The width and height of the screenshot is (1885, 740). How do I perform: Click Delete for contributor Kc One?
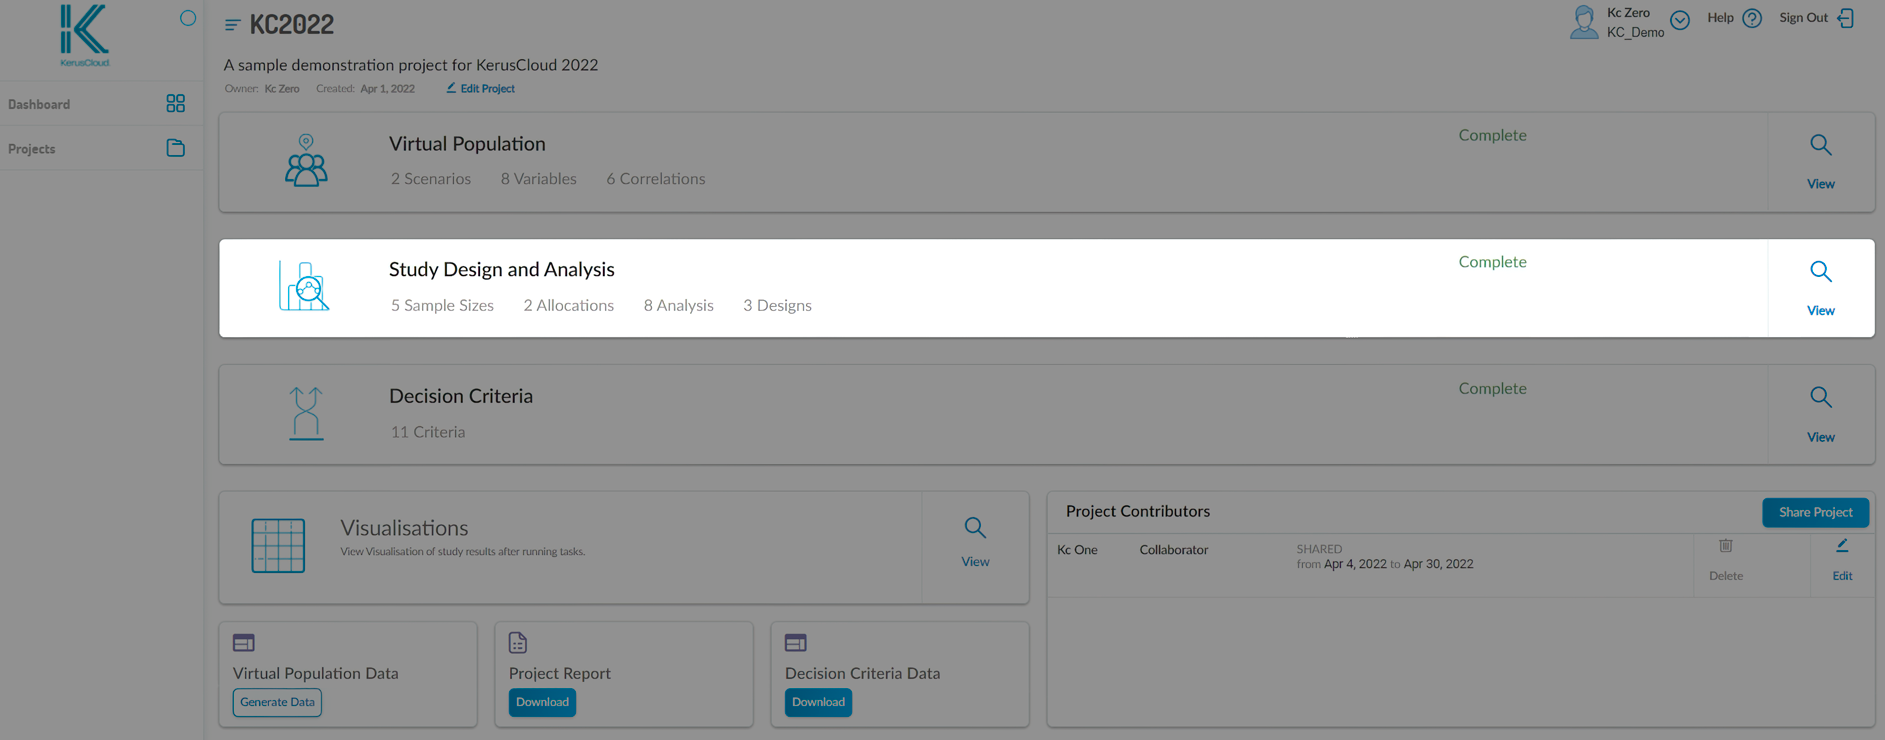1726,576
